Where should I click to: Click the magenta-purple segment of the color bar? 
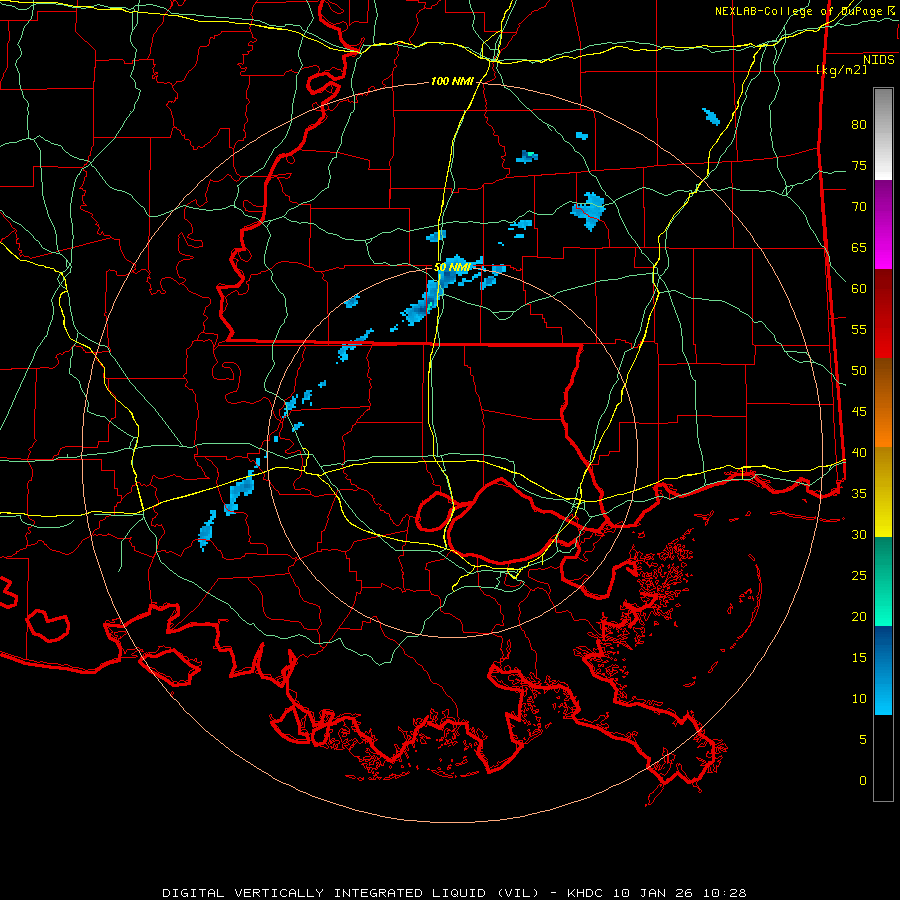point(883,224)
